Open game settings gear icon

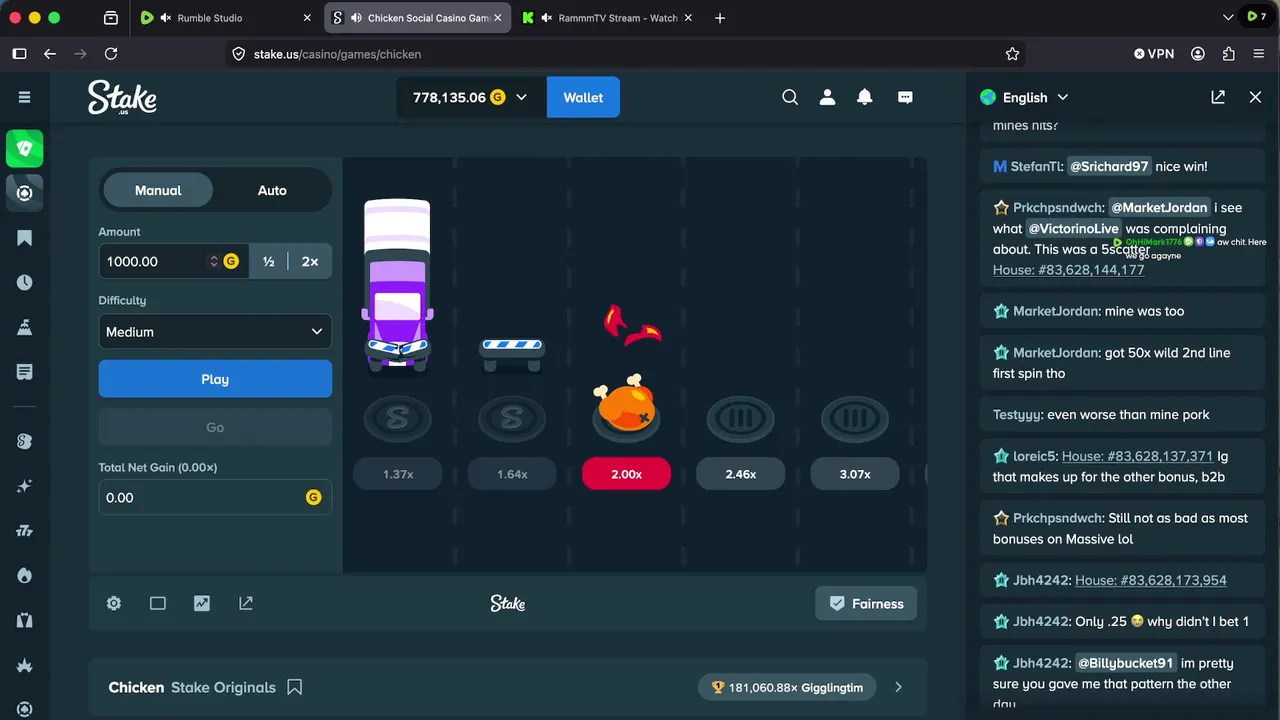pyautogui.click(x=114, y=603)
